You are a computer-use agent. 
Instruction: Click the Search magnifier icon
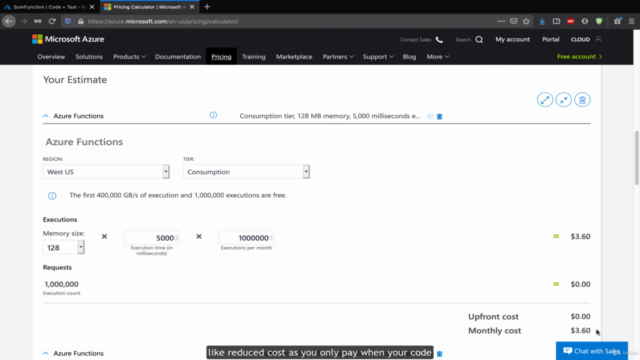pyautogui.click(x=479, y=40)
